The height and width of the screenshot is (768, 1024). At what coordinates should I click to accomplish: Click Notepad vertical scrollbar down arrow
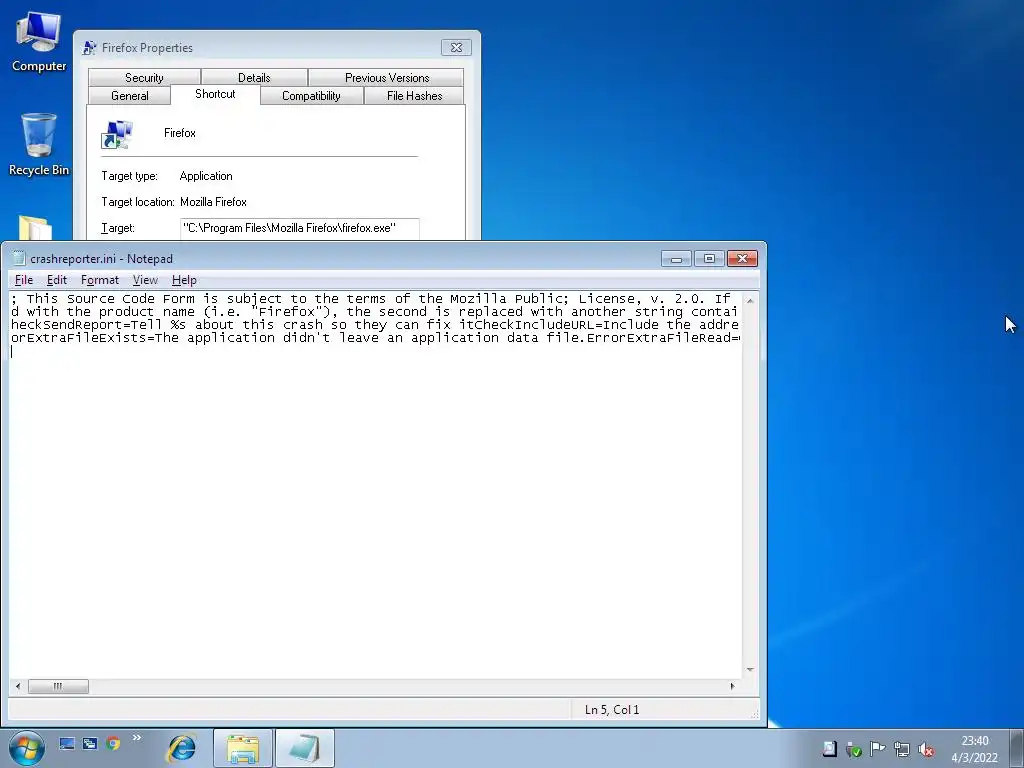[x=750, y=670]
